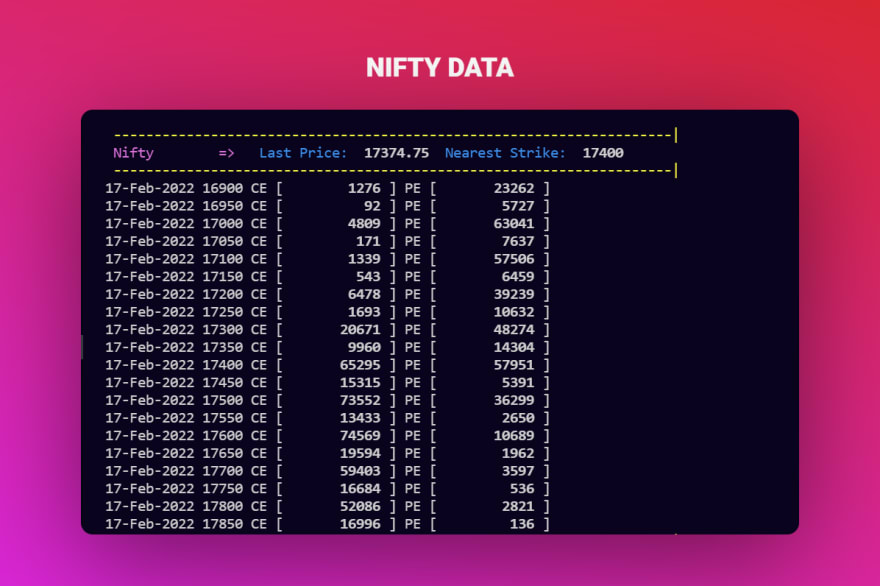Select strike price 16900 in first row
Screen dimensions: 880x586
point(223,189)
